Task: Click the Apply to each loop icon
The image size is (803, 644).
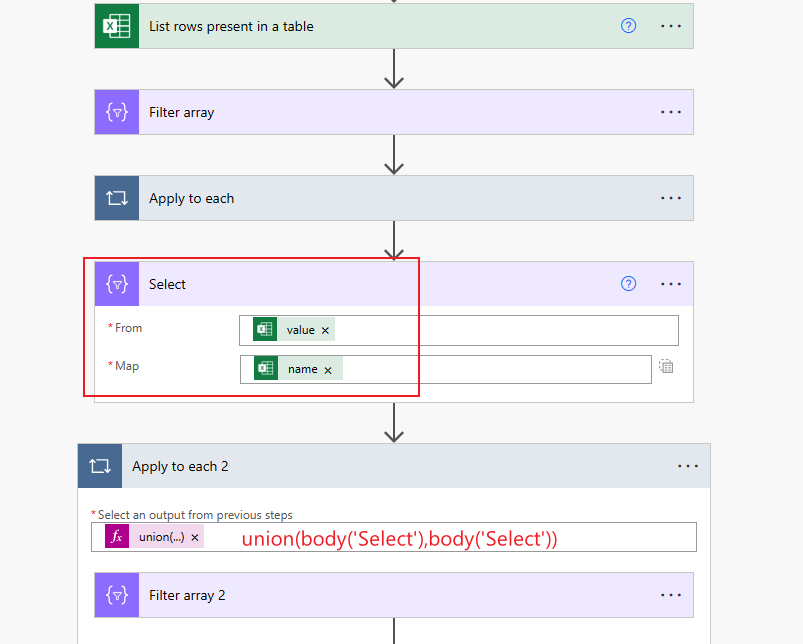Action: 117,198
